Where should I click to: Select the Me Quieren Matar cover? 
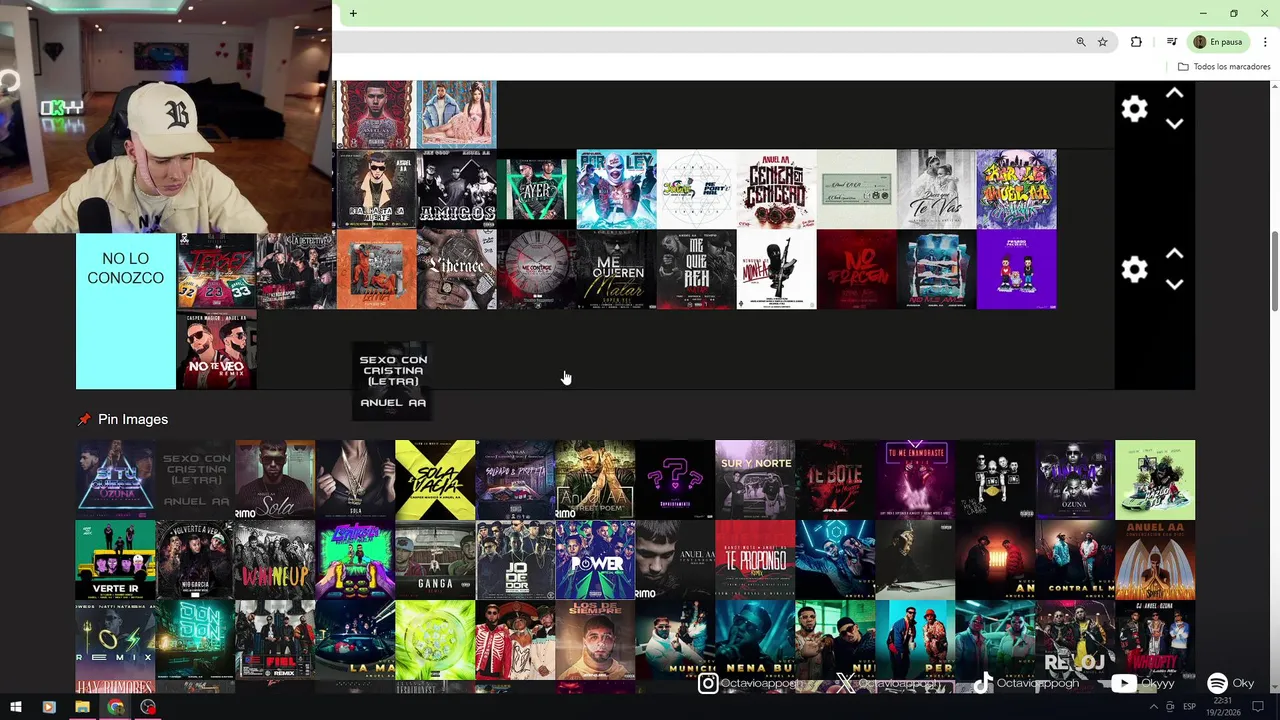[x=617, y=270]
